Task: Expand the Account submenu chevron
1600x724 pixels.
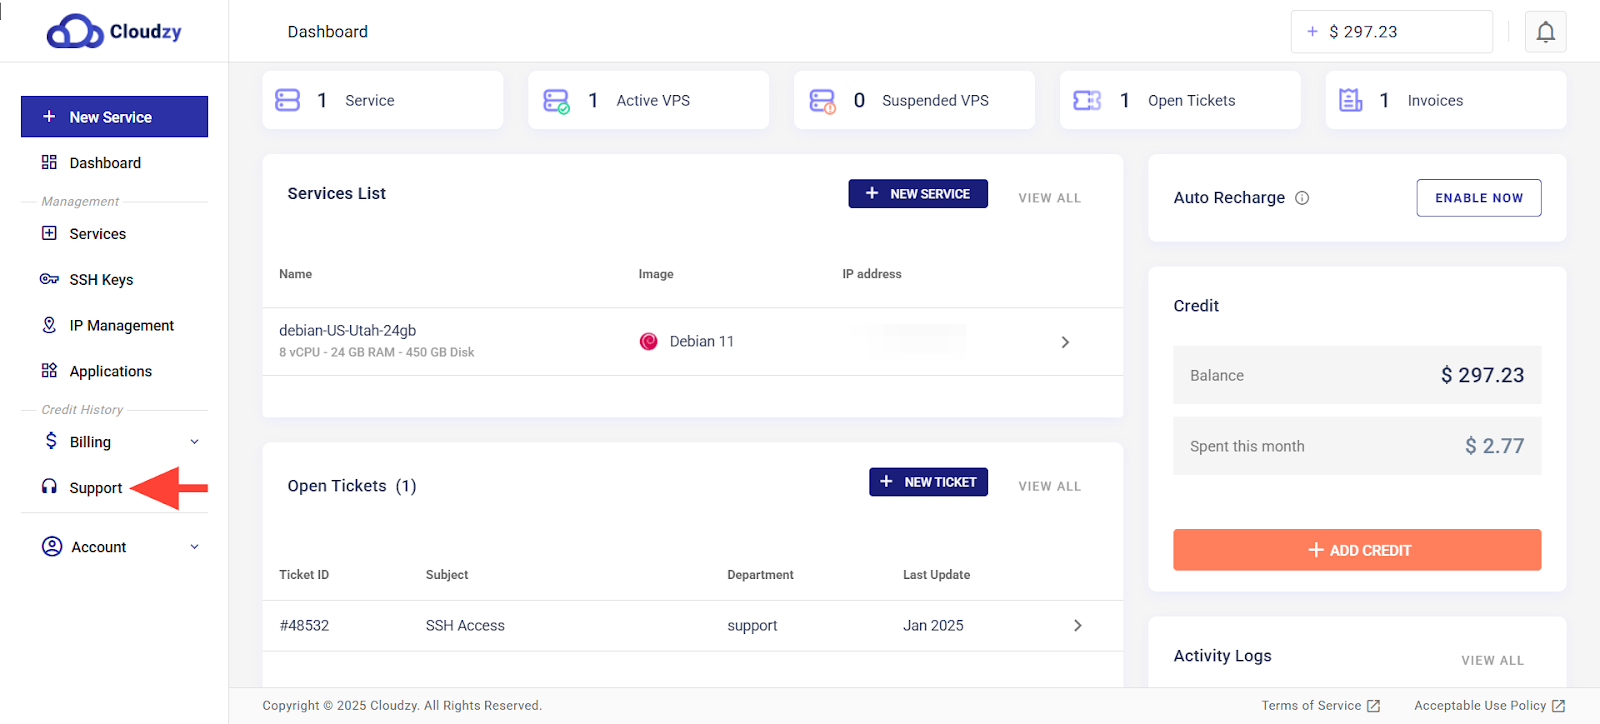Action: [x=194, y=547]
